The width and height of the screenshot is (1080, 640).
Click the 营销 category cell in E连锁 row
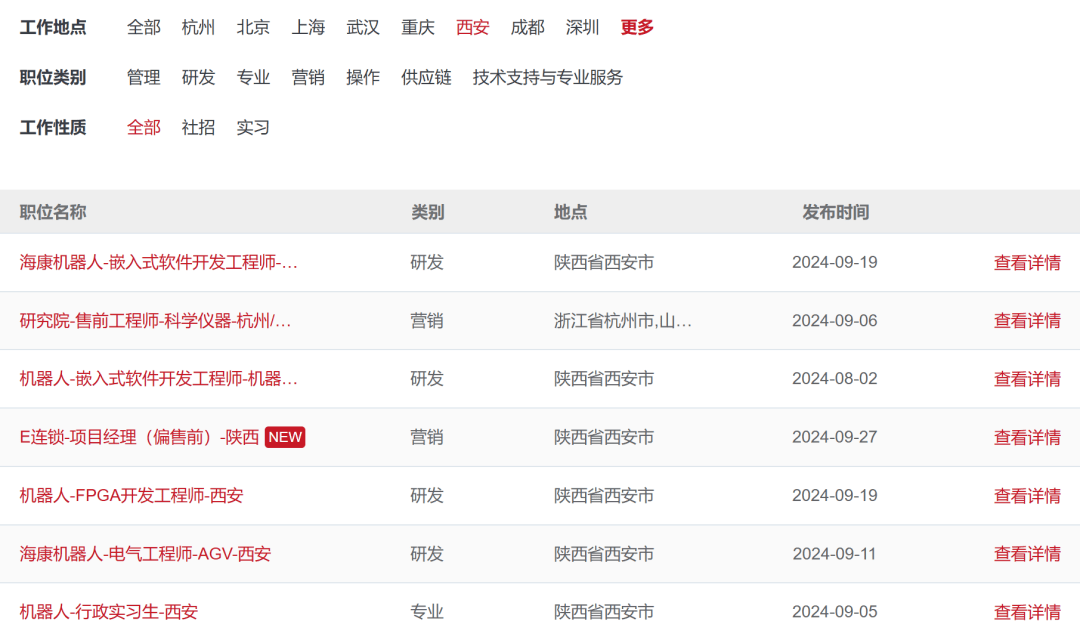pos(427,437)
